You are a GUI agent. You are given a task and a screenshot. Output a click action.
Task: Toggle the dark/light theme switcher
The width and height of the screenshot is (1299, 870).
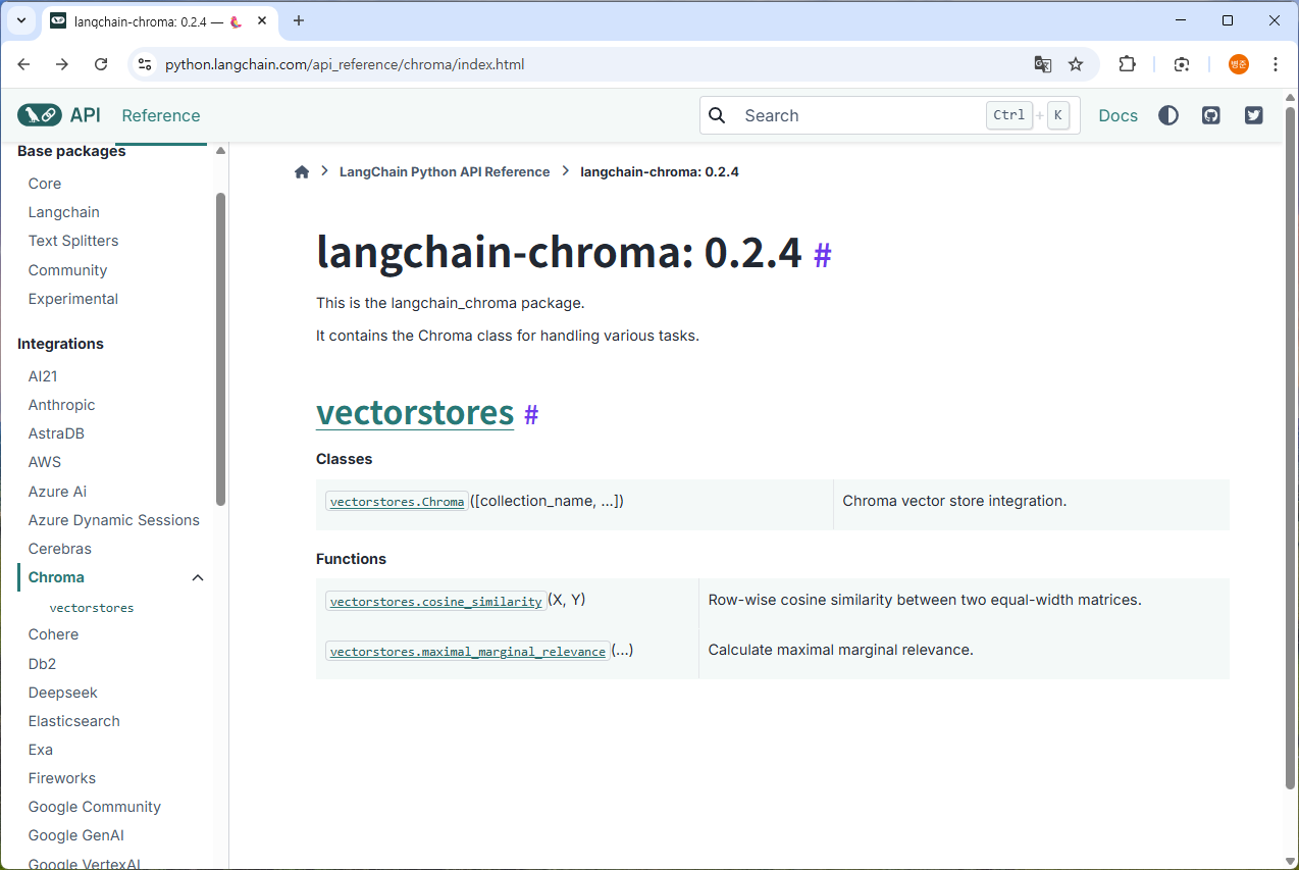point(1168,115)
